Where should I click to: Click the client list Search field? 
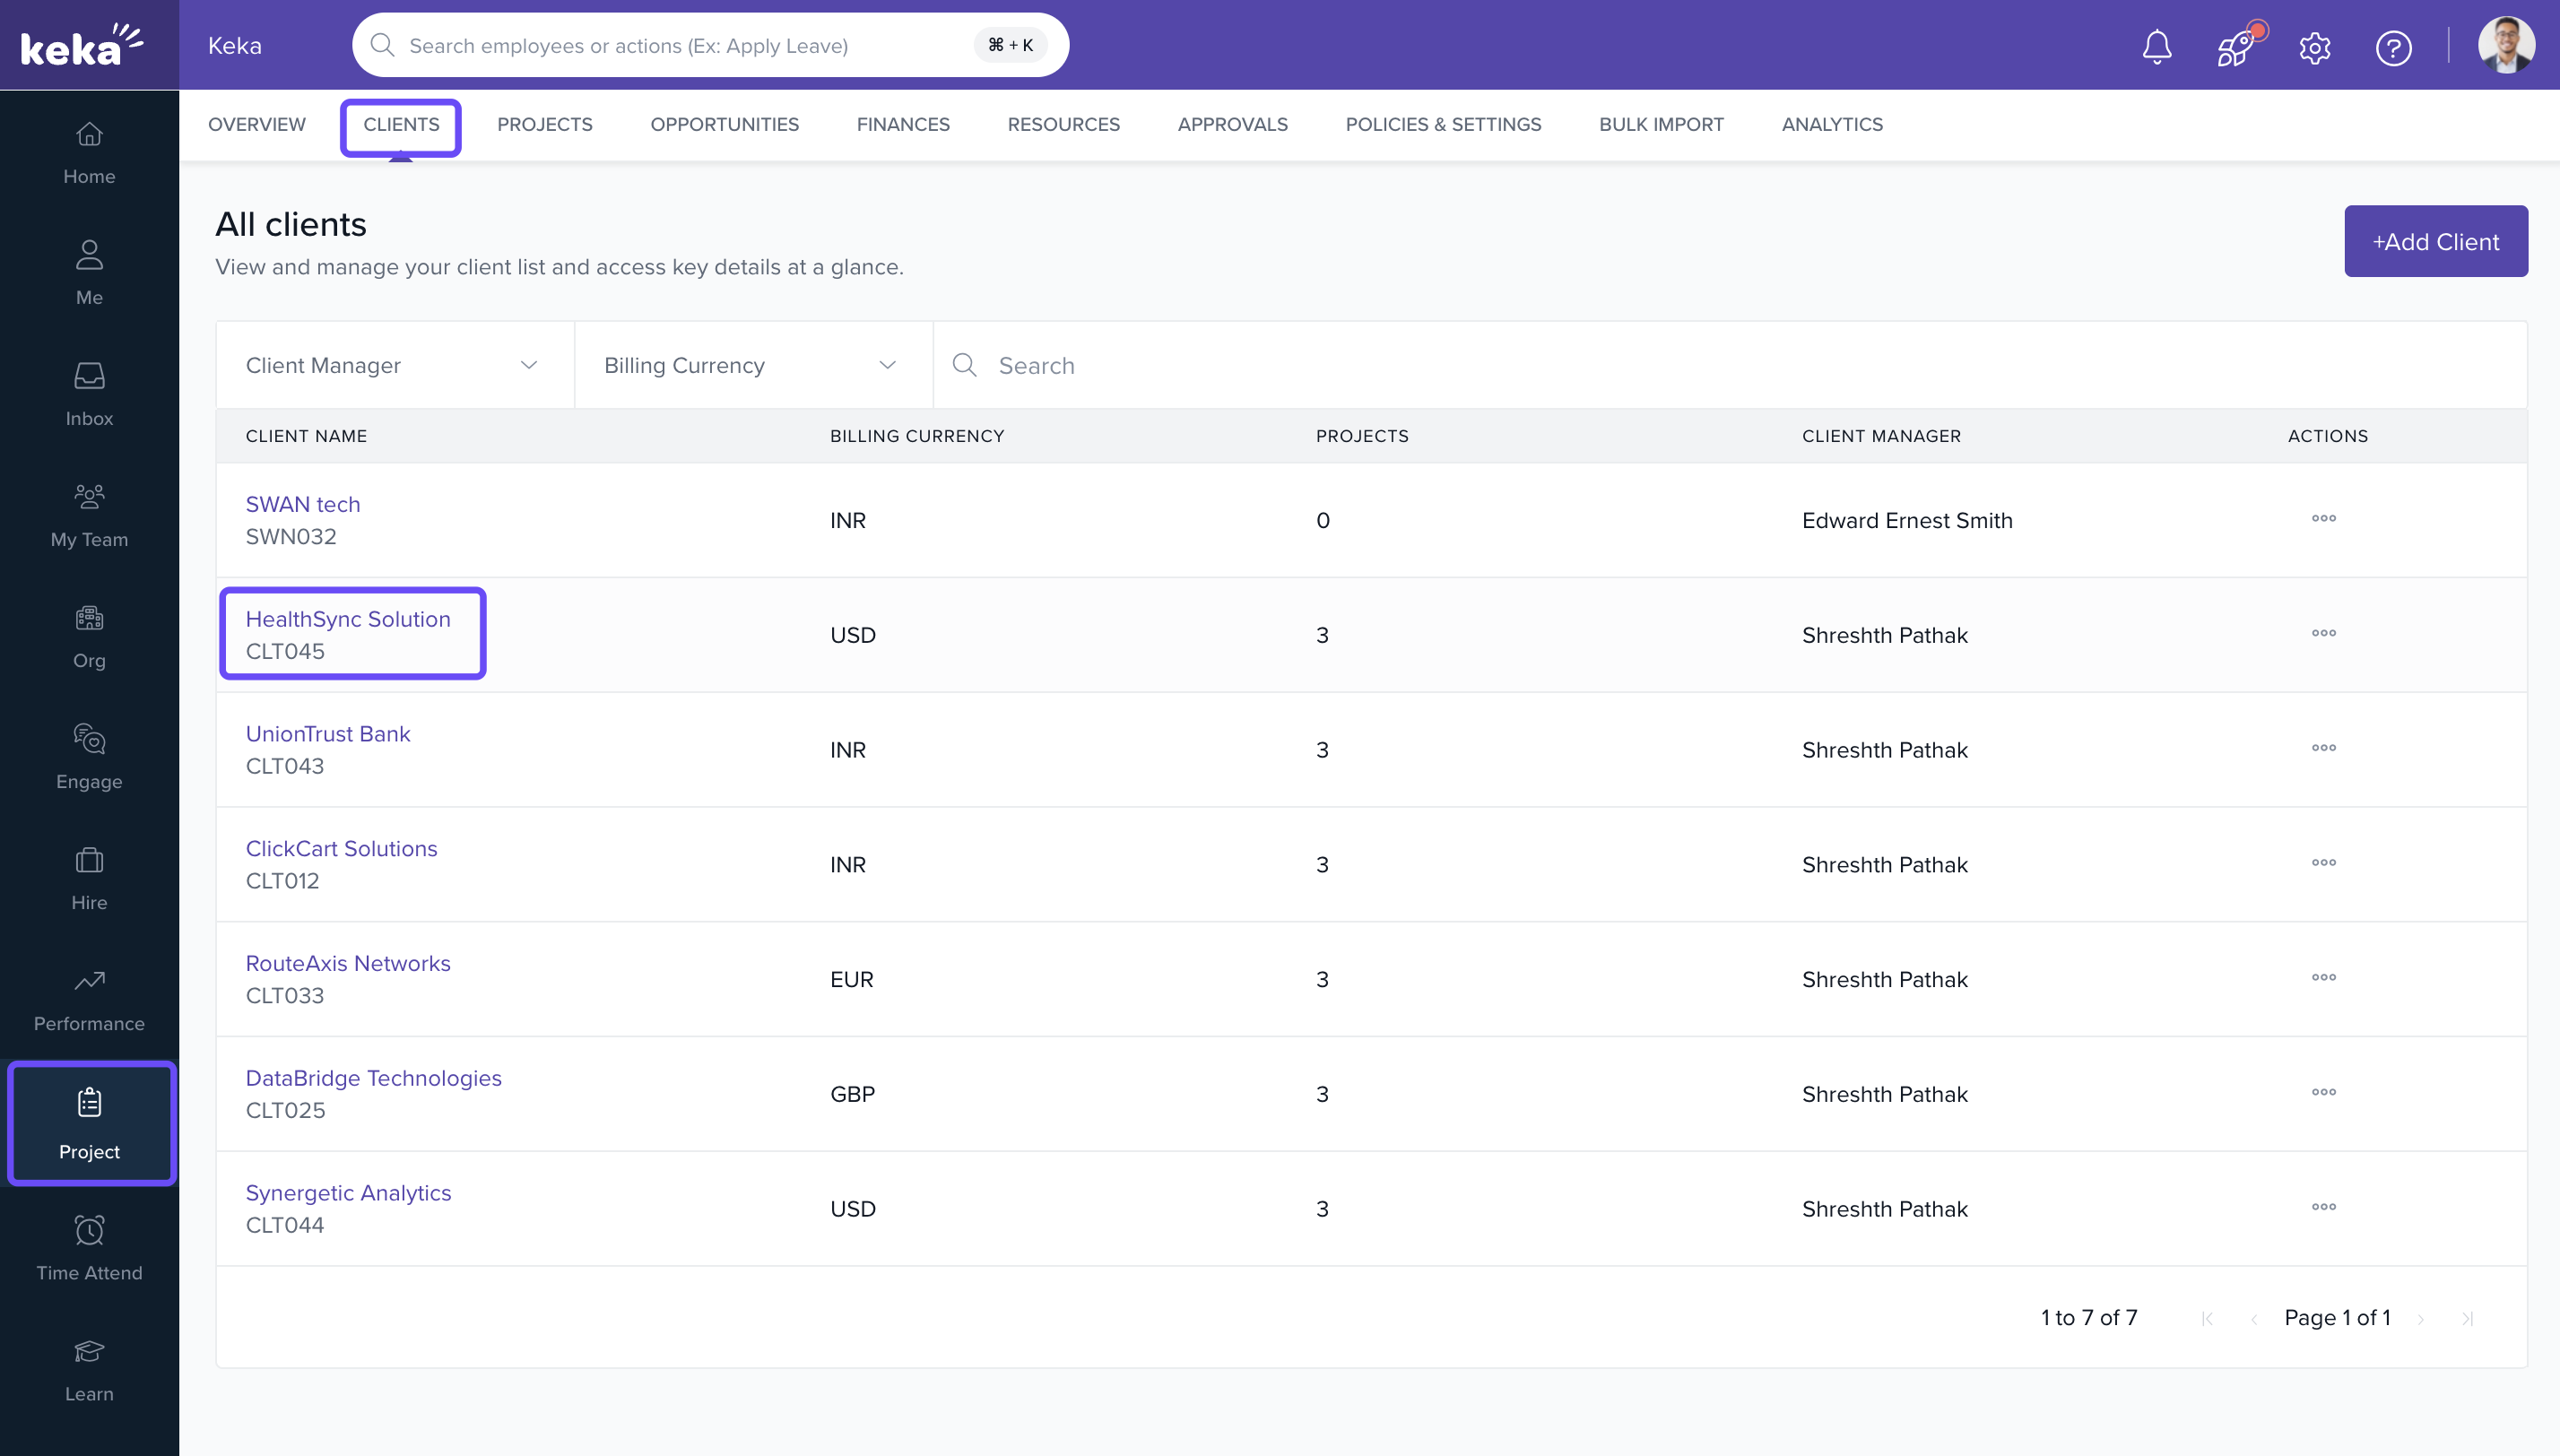(1700, 365)
